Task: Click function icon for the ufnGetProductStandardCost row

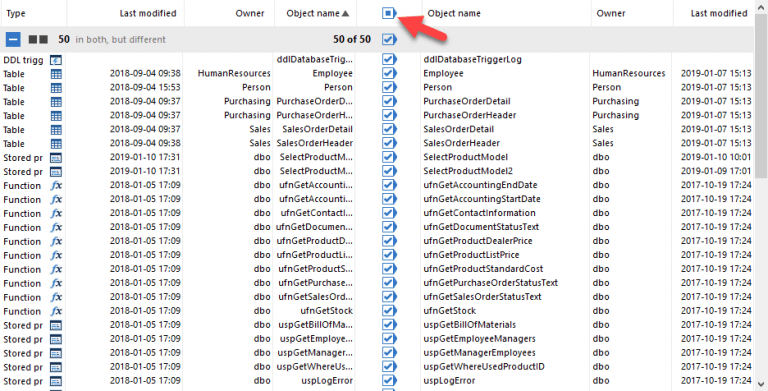Action: pyautogui.click(x=56, y=269)
